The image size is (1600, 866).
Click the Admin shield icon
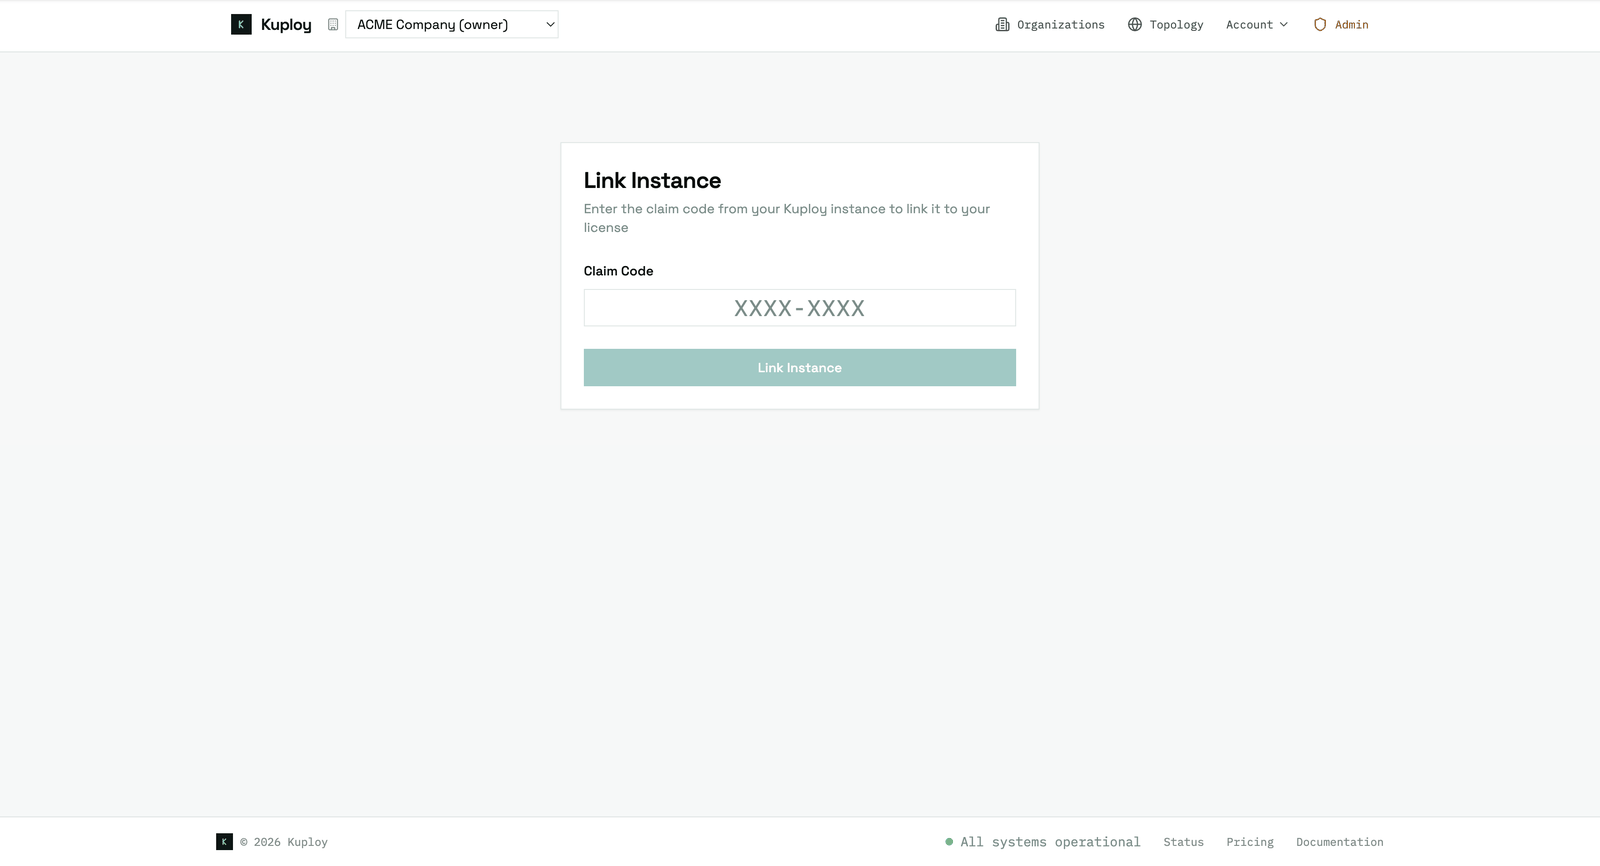[x=1320, y=25]
